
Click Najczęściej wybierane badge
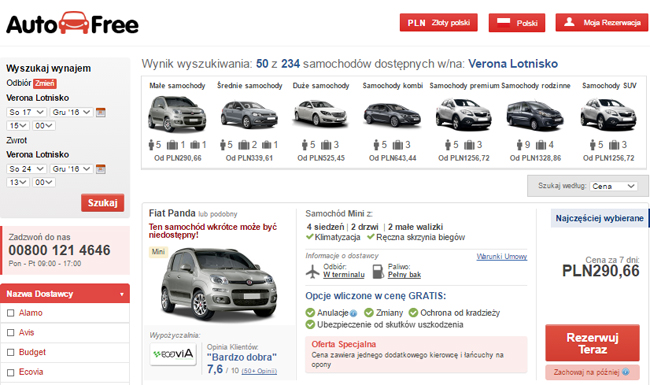pos(599,218)
